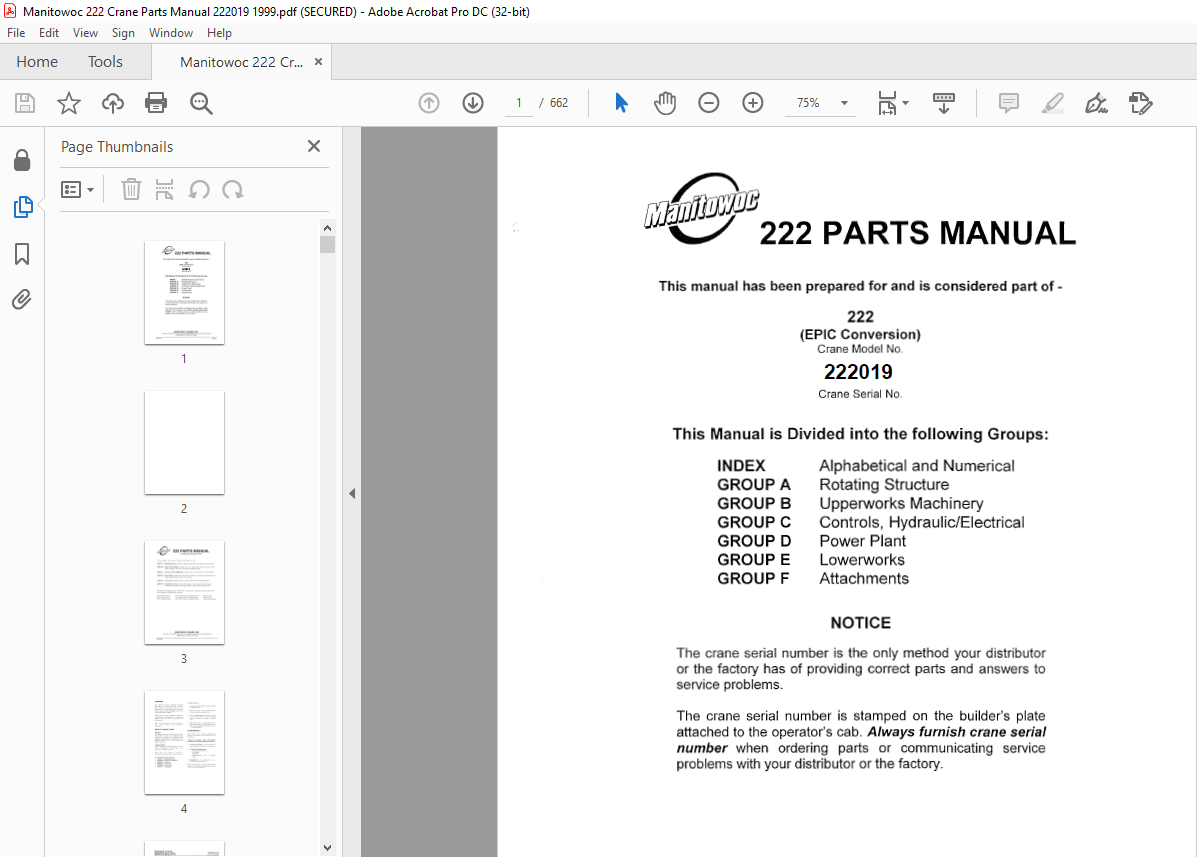Zoom in with the plus icon
1197x857 pixels.
coord(753,103)
